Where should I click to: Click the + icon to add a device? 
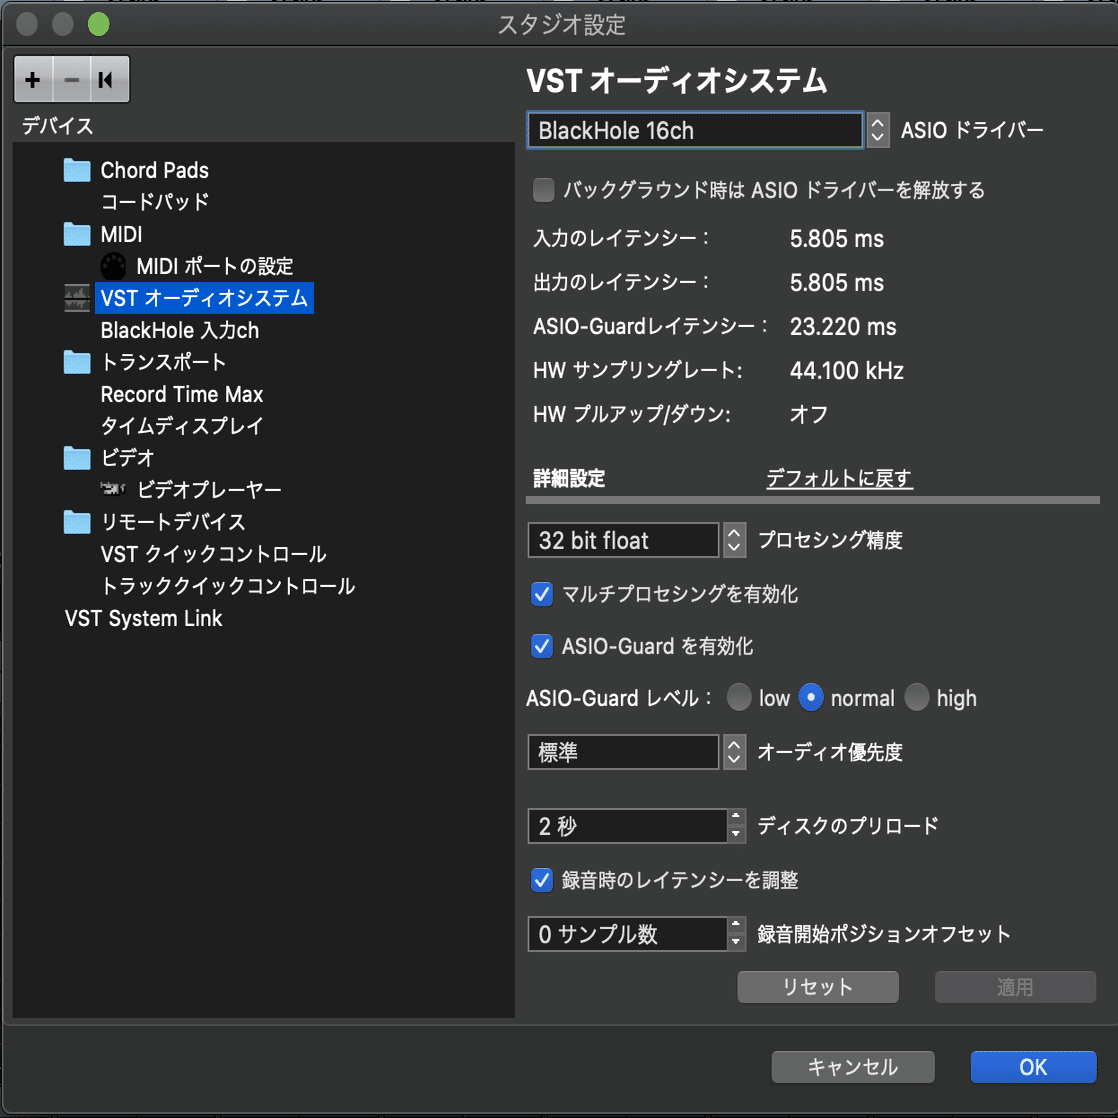33,79
